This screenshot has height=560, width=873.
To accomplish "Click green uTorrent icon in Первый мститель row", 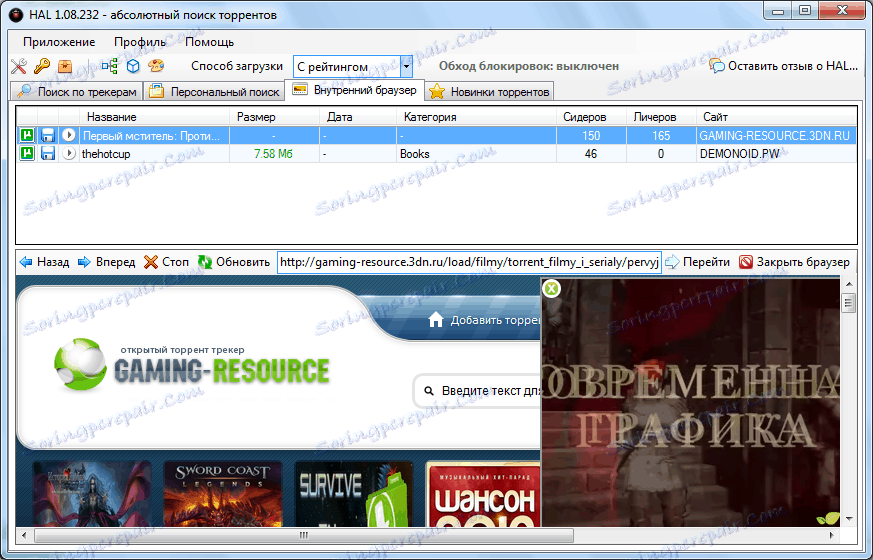I will click(x=27, y=135).
